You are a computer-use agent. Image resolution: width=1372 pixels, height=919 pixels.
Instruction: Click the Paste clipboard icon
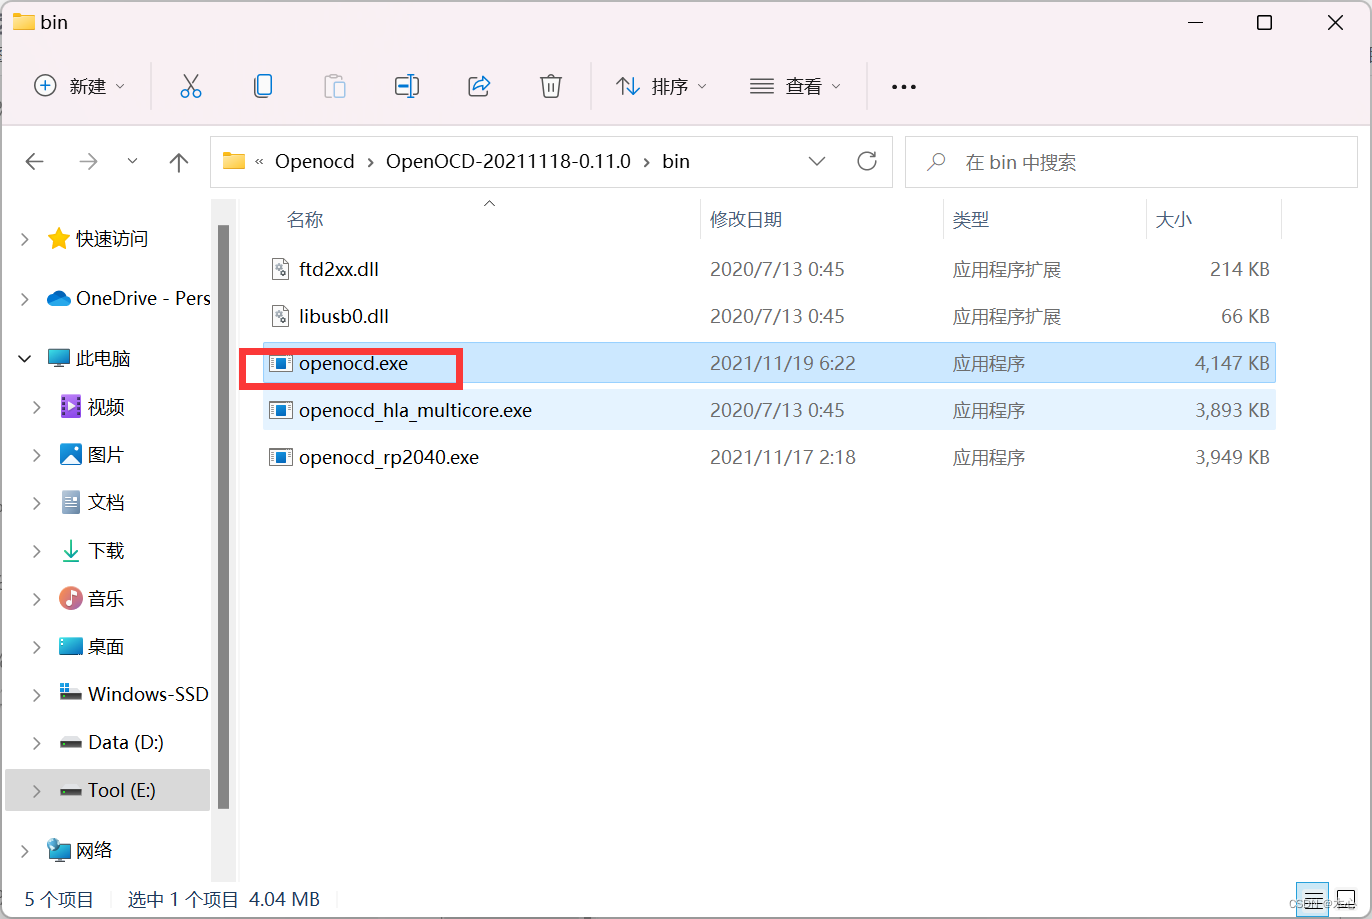click(335, 86)
